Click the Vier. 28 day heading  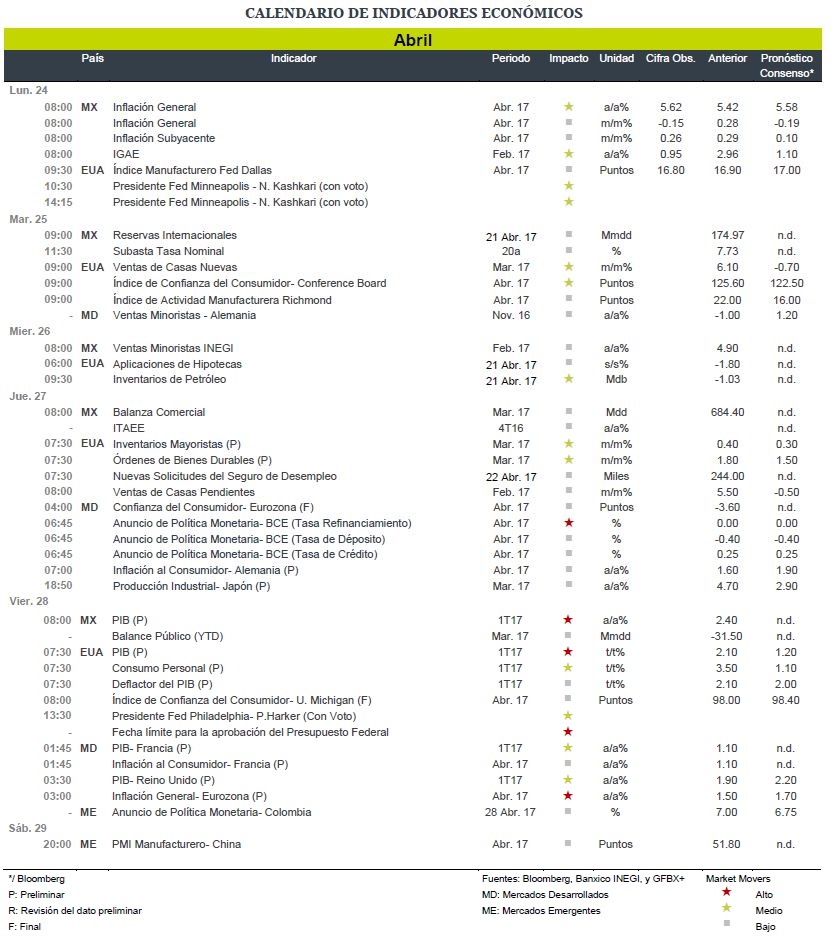[29, 601]
